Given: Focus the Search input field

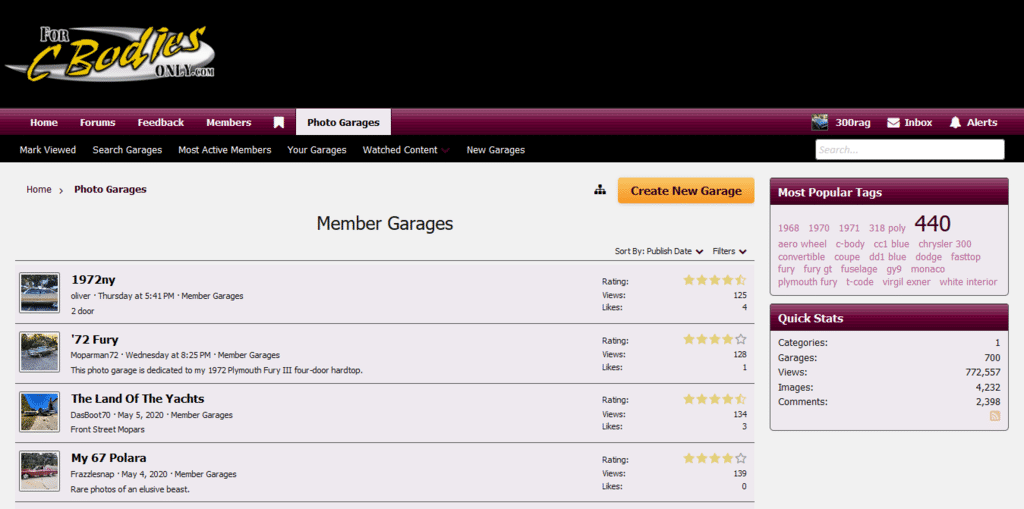Looking at the screenshot, I should tap(910, 150).
